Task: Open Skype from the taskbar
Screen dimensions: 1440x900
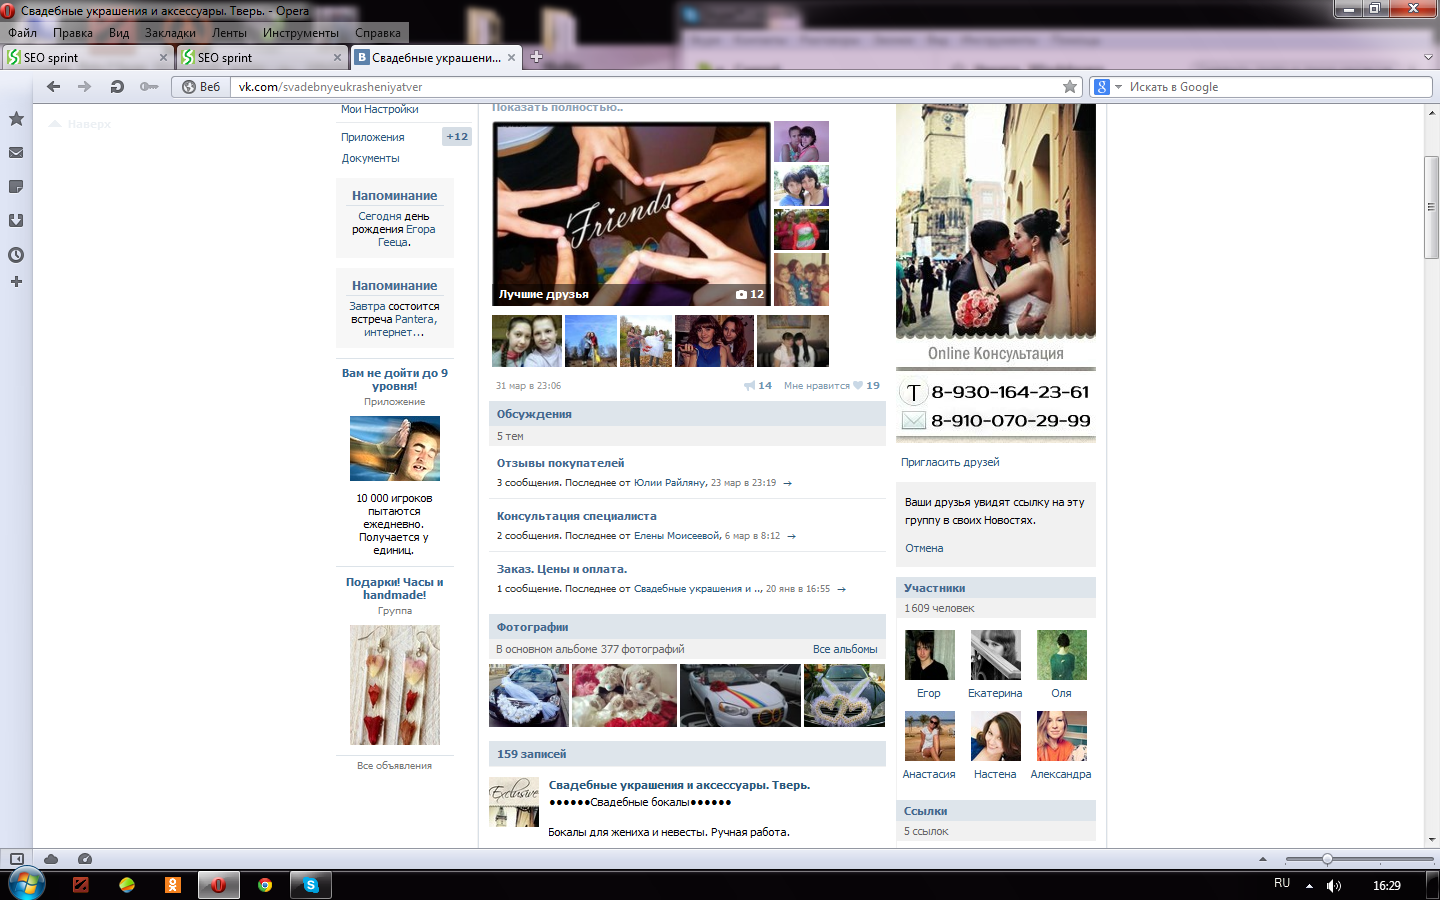Action: 311,885
